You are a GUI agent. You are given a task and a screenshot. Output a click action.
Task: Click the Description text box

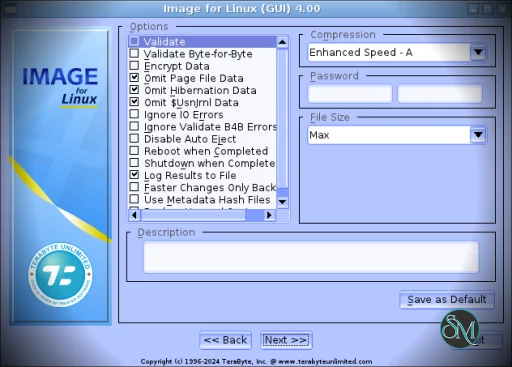(311, 257)
